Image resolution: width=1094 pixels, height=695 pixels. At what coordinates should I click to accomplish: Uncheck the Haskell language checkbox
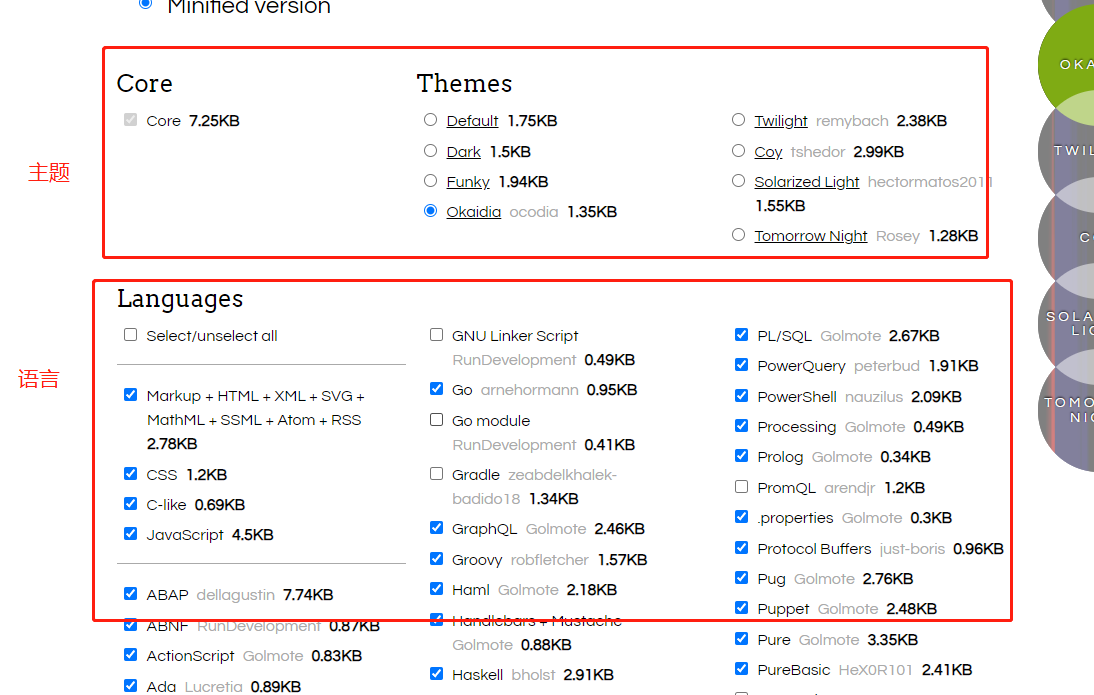point(437,674)
